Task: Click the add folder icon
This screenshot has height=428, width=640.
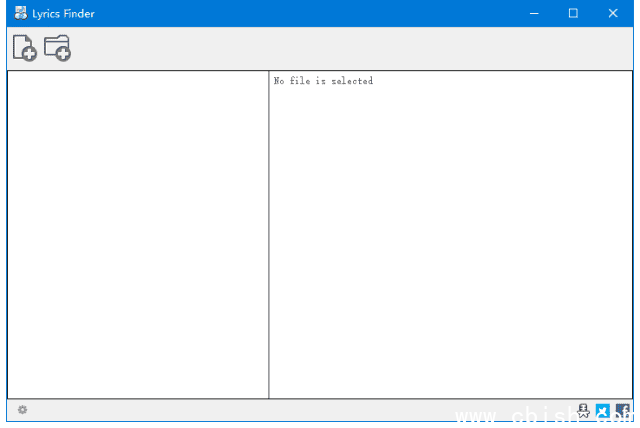Action: 57,48
